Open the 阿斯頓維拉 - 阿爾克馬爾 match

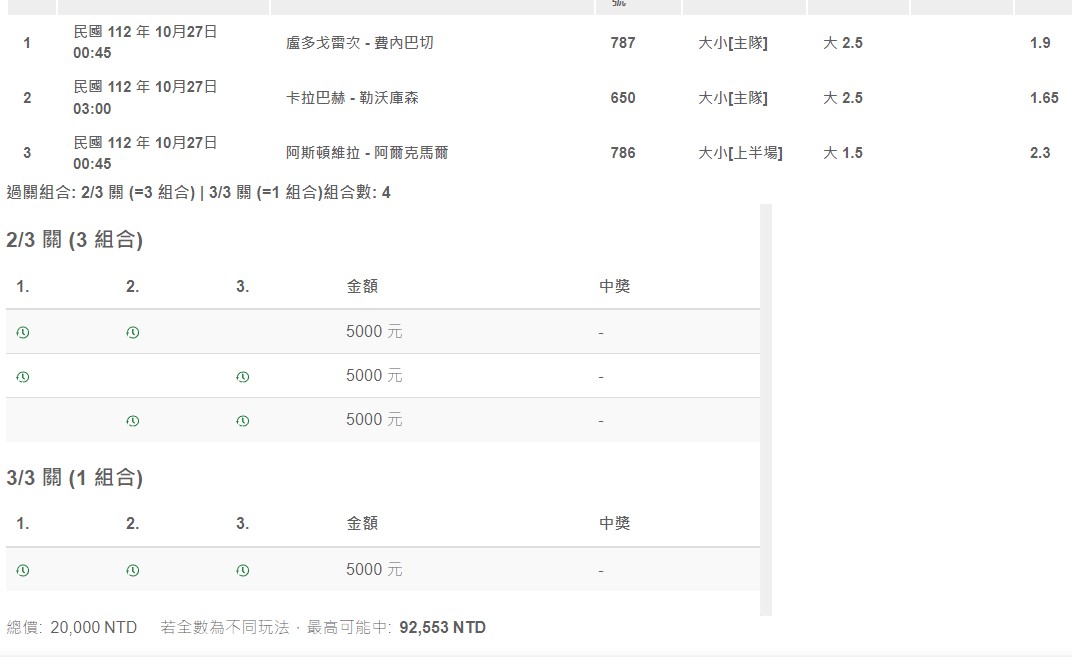[x=367, y=153]
